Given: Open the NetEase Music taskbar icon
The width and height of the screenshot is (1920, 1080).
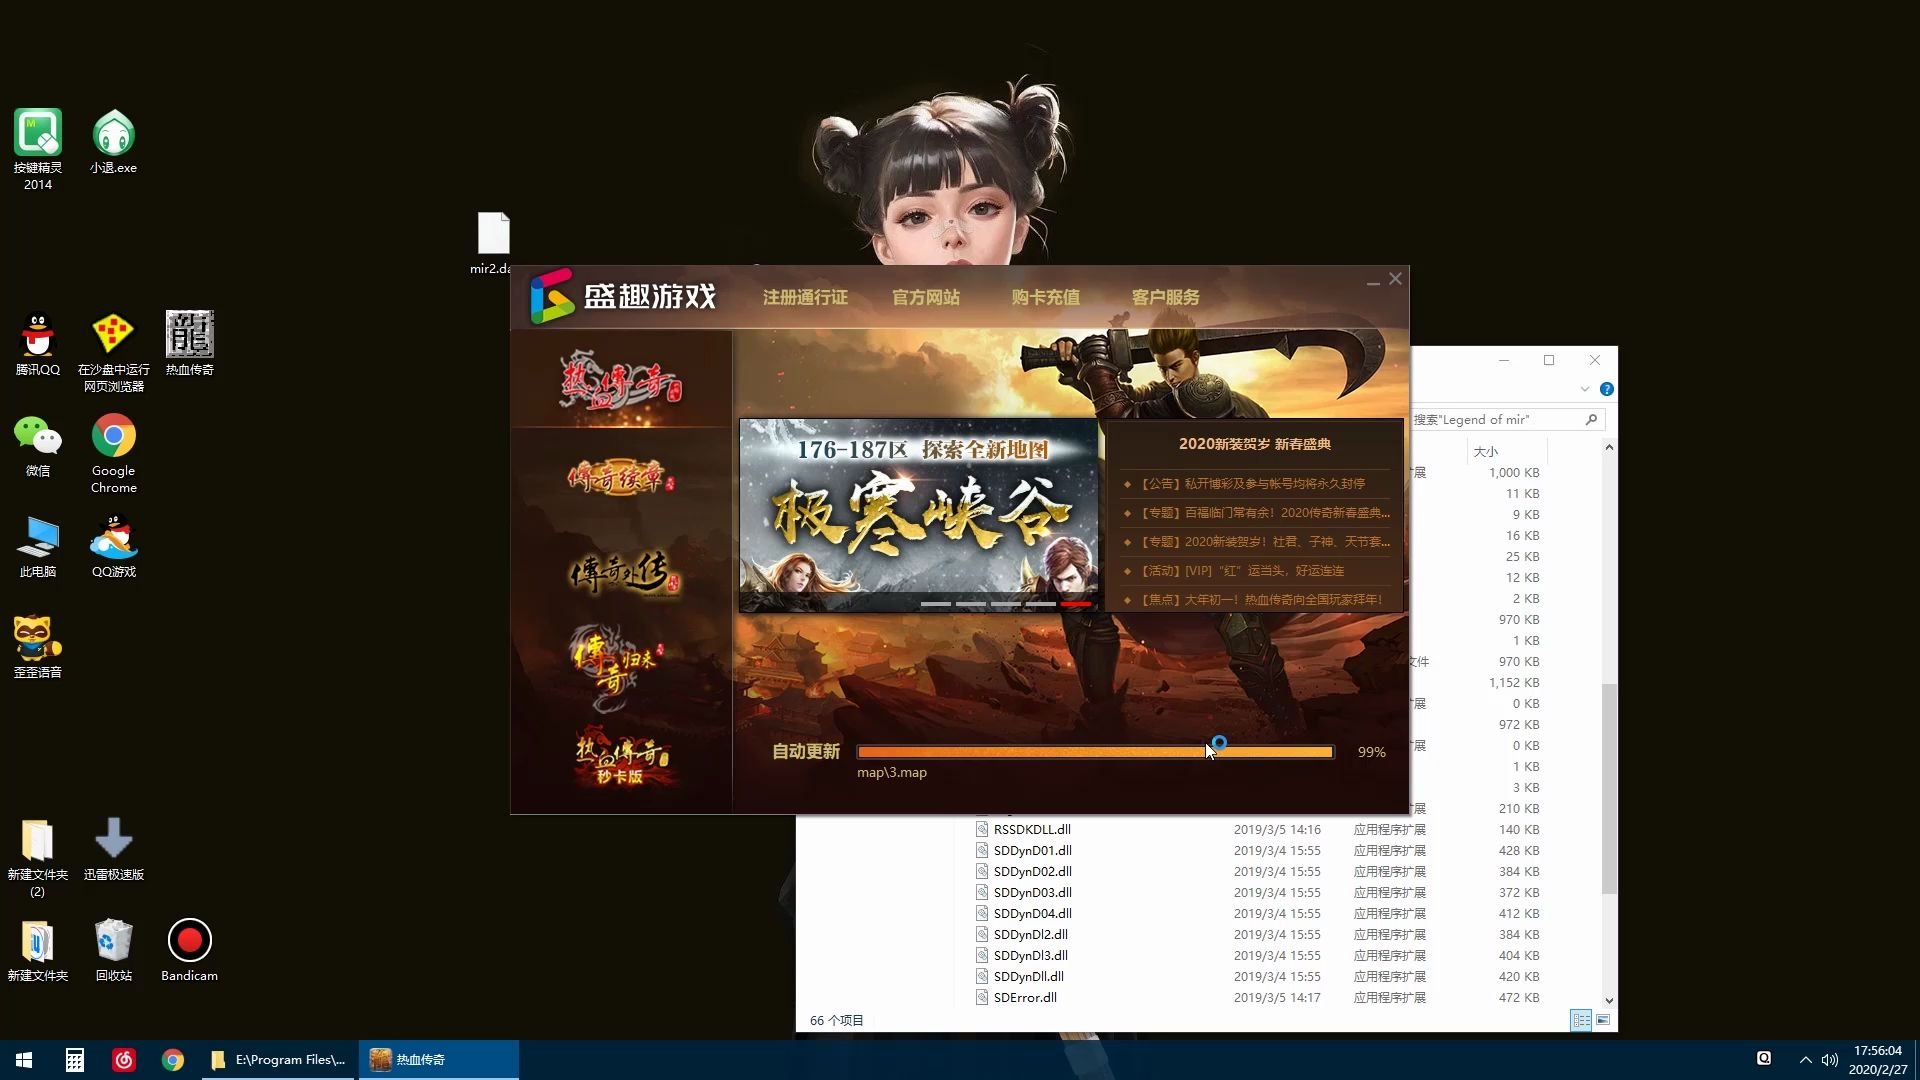Looking at the screenshot, I should click(123, 1059).
